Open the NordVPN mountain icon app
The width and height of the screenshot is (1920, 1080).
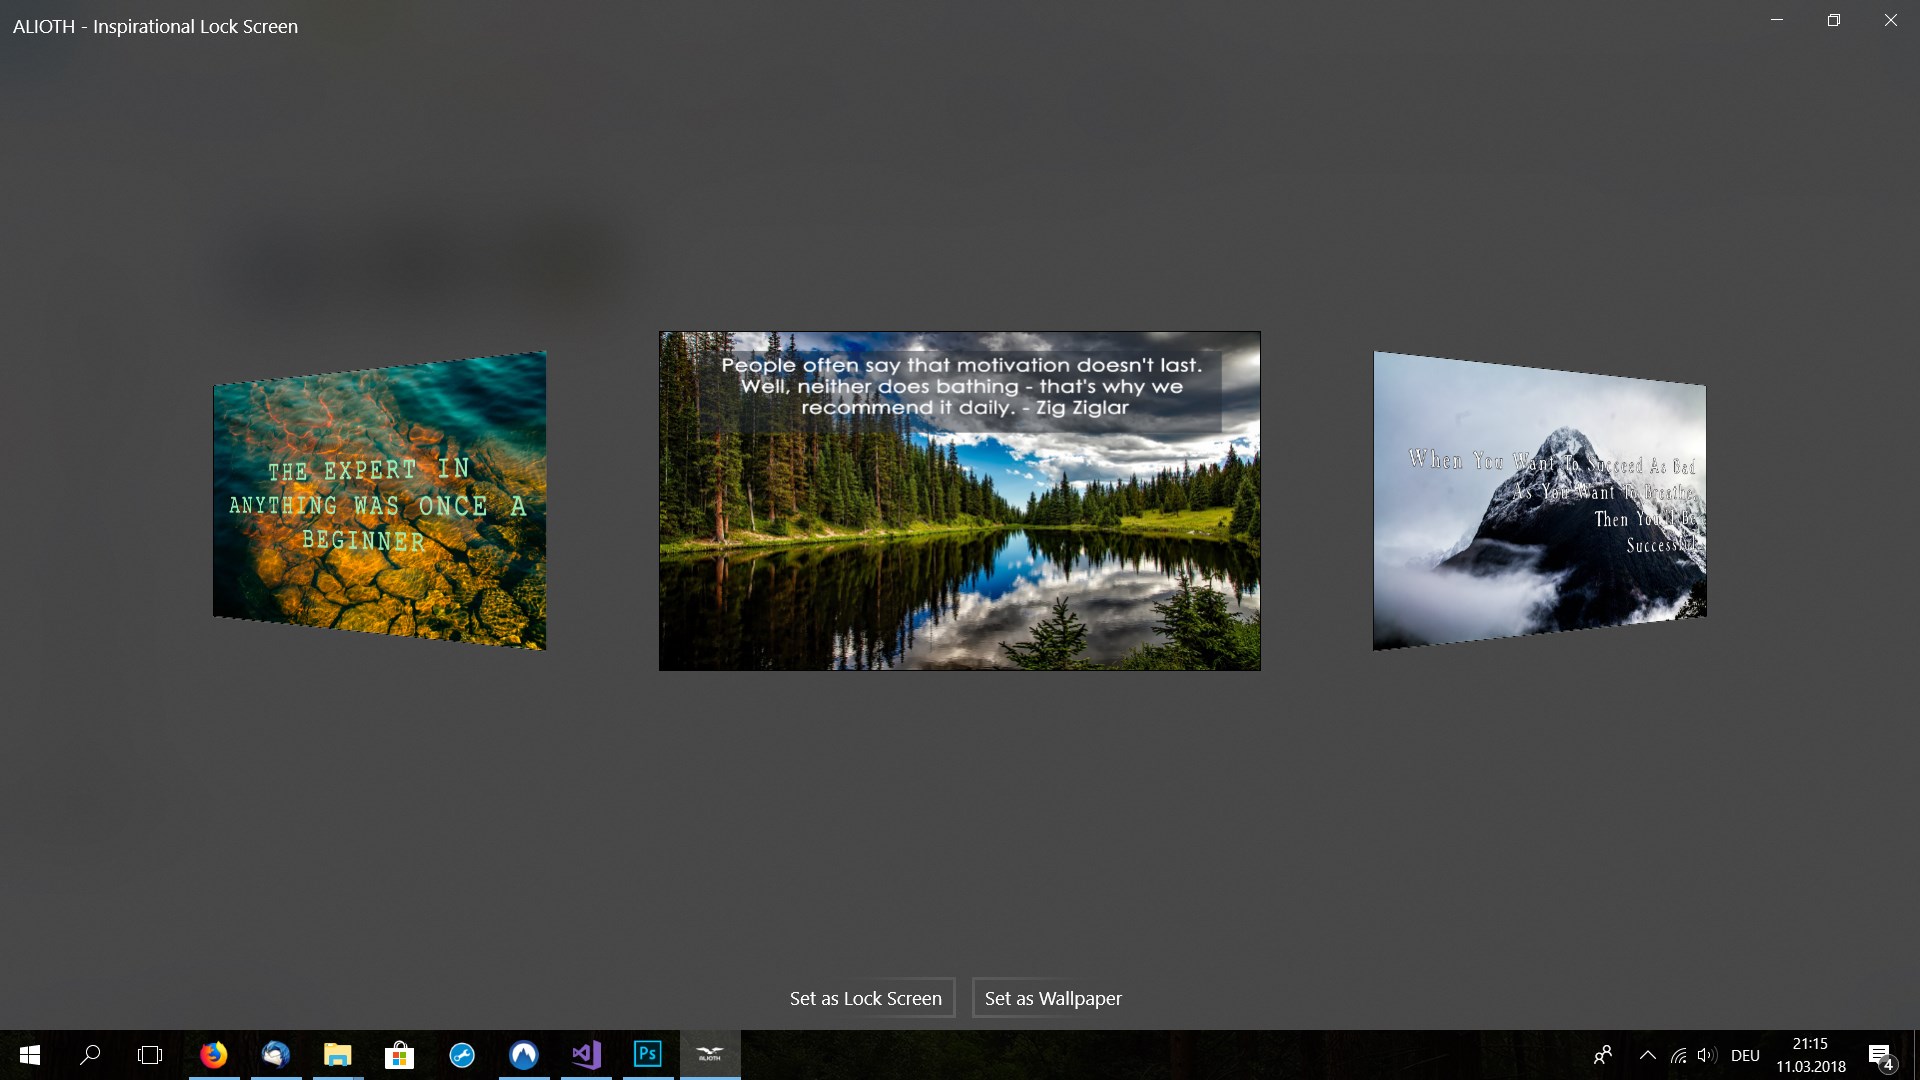pyautogui.click(x=524, y=1055)
